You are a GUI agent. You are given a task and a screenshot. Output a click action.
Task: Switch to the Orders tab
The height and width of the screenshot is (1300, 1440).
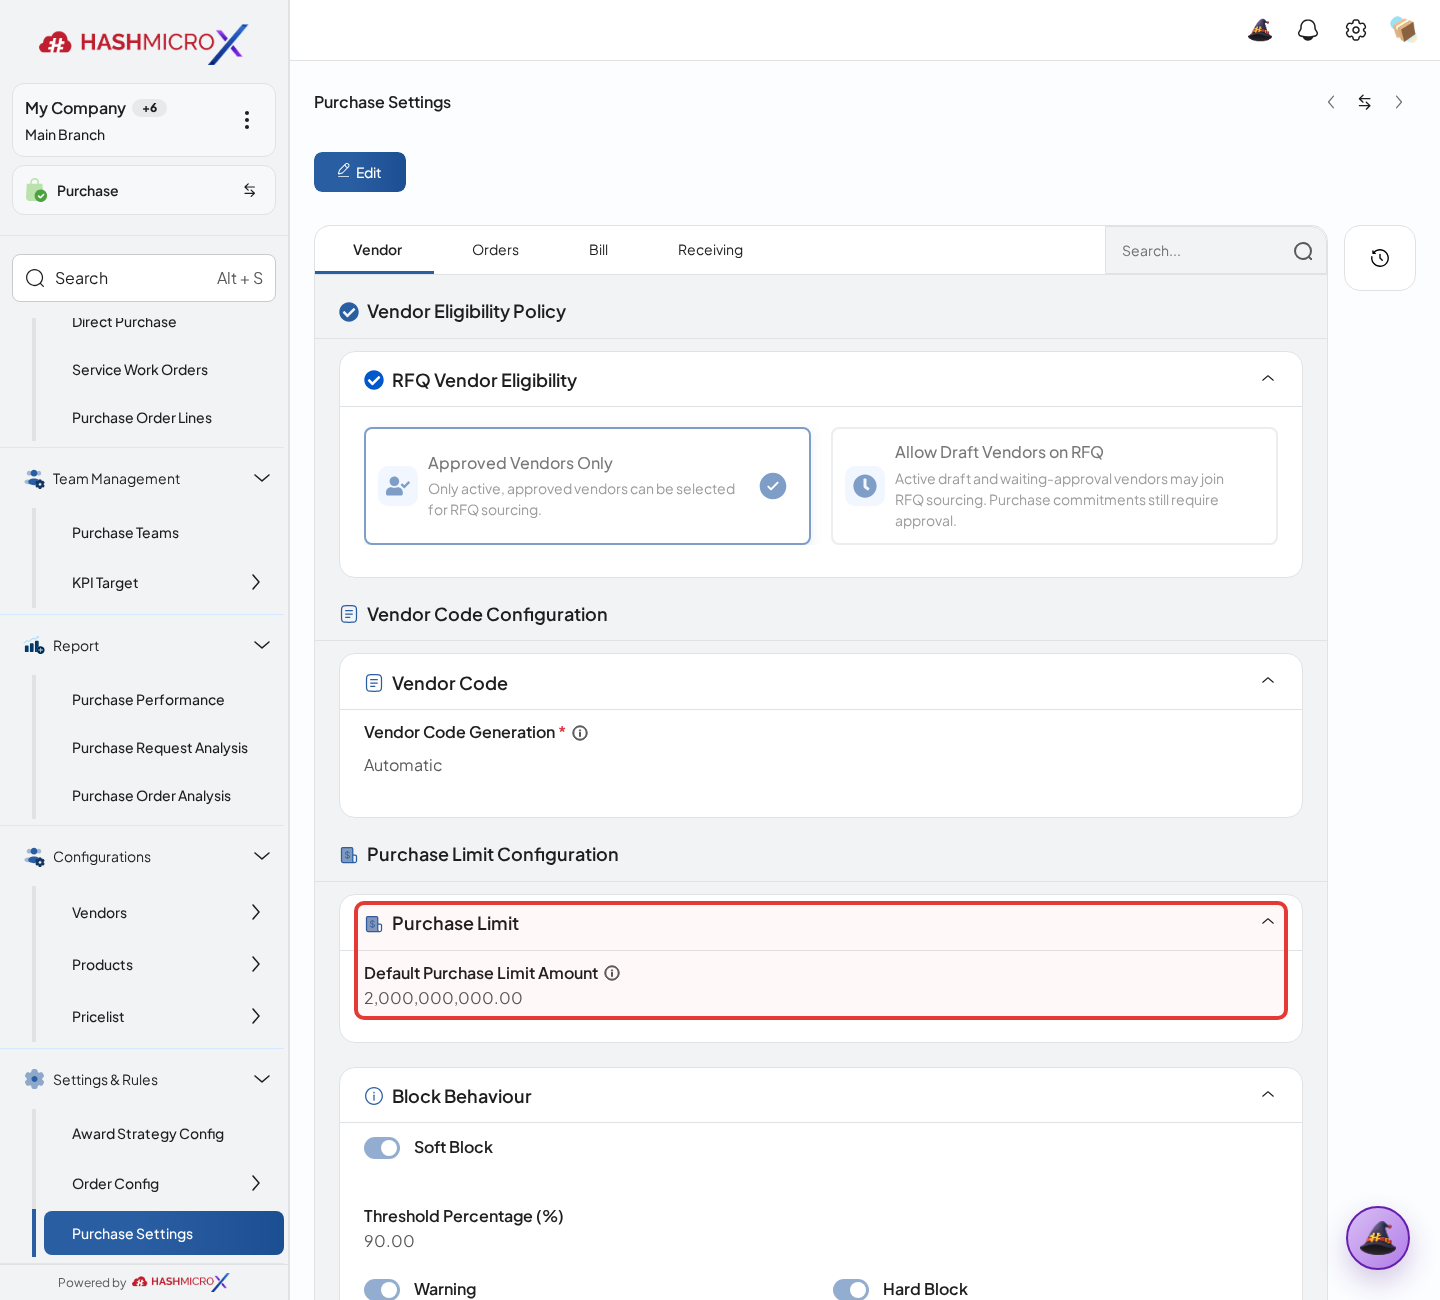point(495,250)
